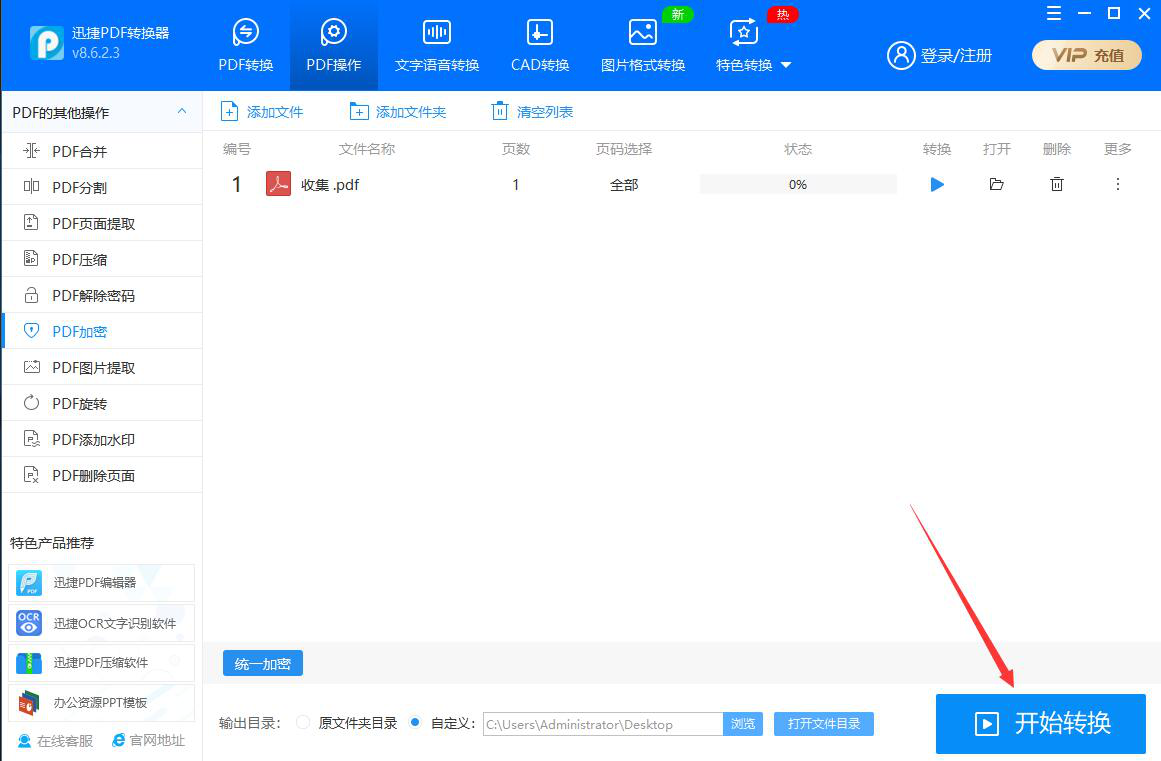Click the 添加文件 button
The width and height of the screenshot is (1161, 761).
click(262, 112)
